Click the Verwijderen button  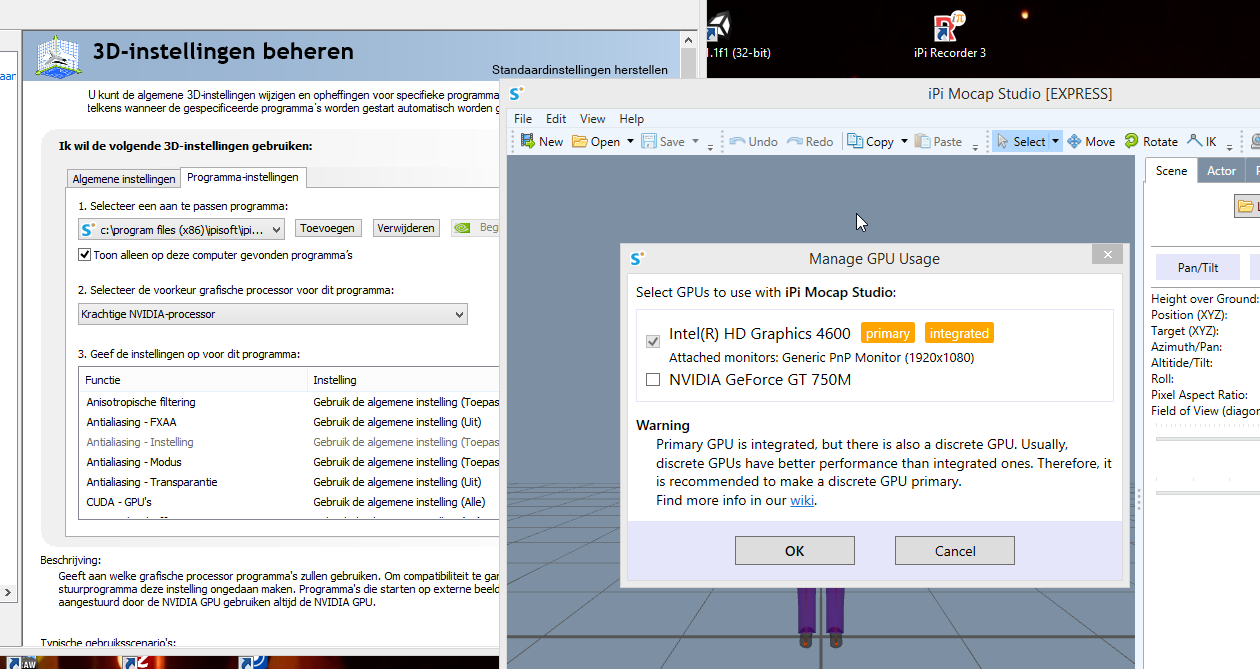coord(406,228)
